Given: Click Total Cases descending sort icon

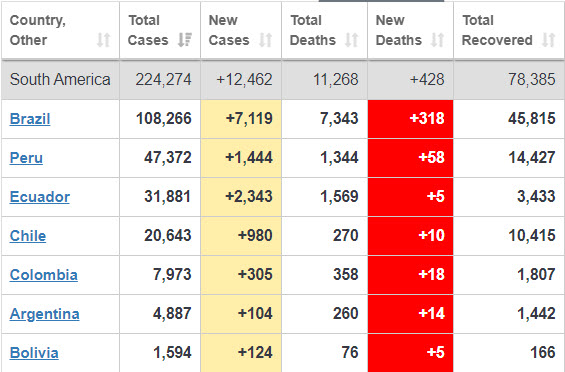Looking at the screenshot, I should (184, 40).
